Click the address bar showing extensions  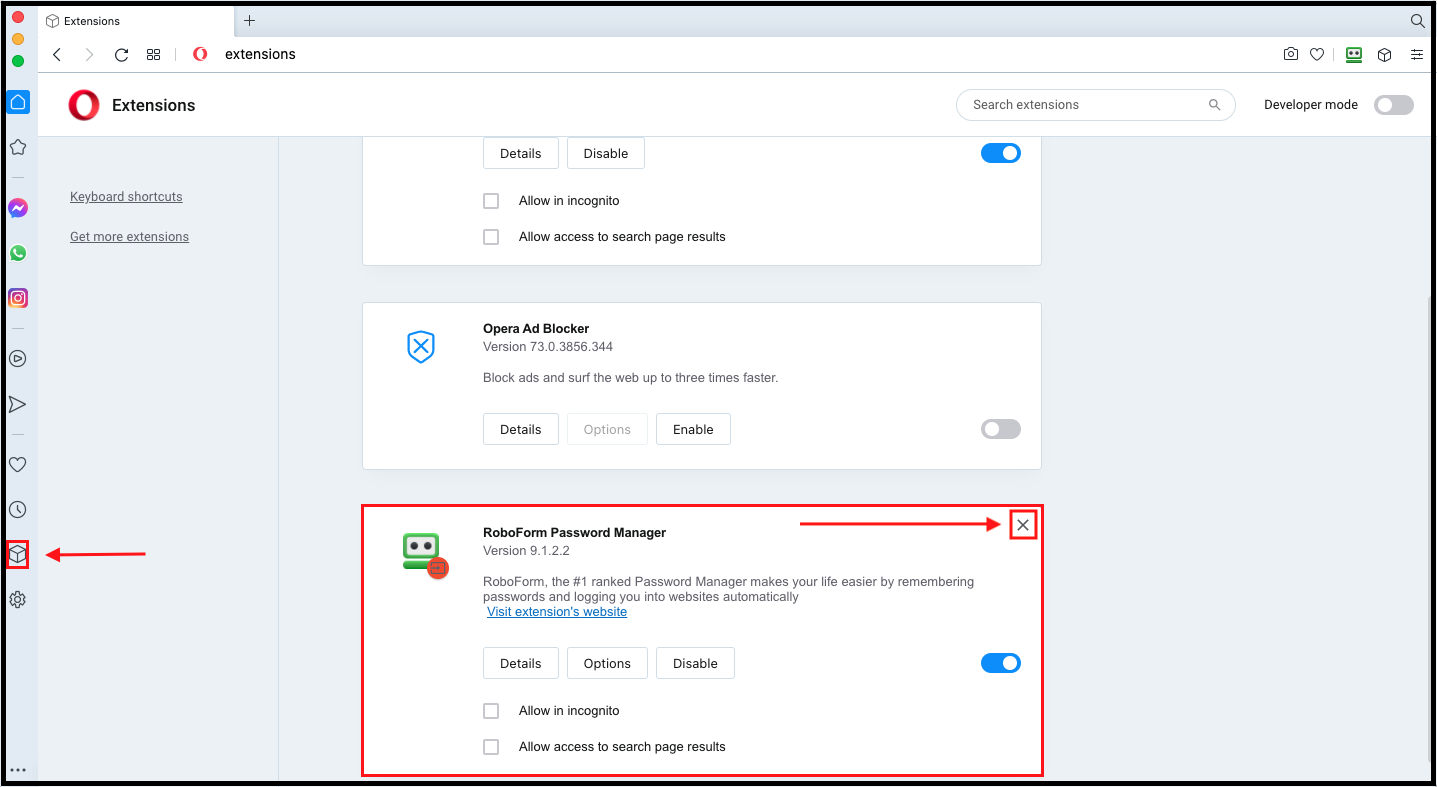pos(260,55)
